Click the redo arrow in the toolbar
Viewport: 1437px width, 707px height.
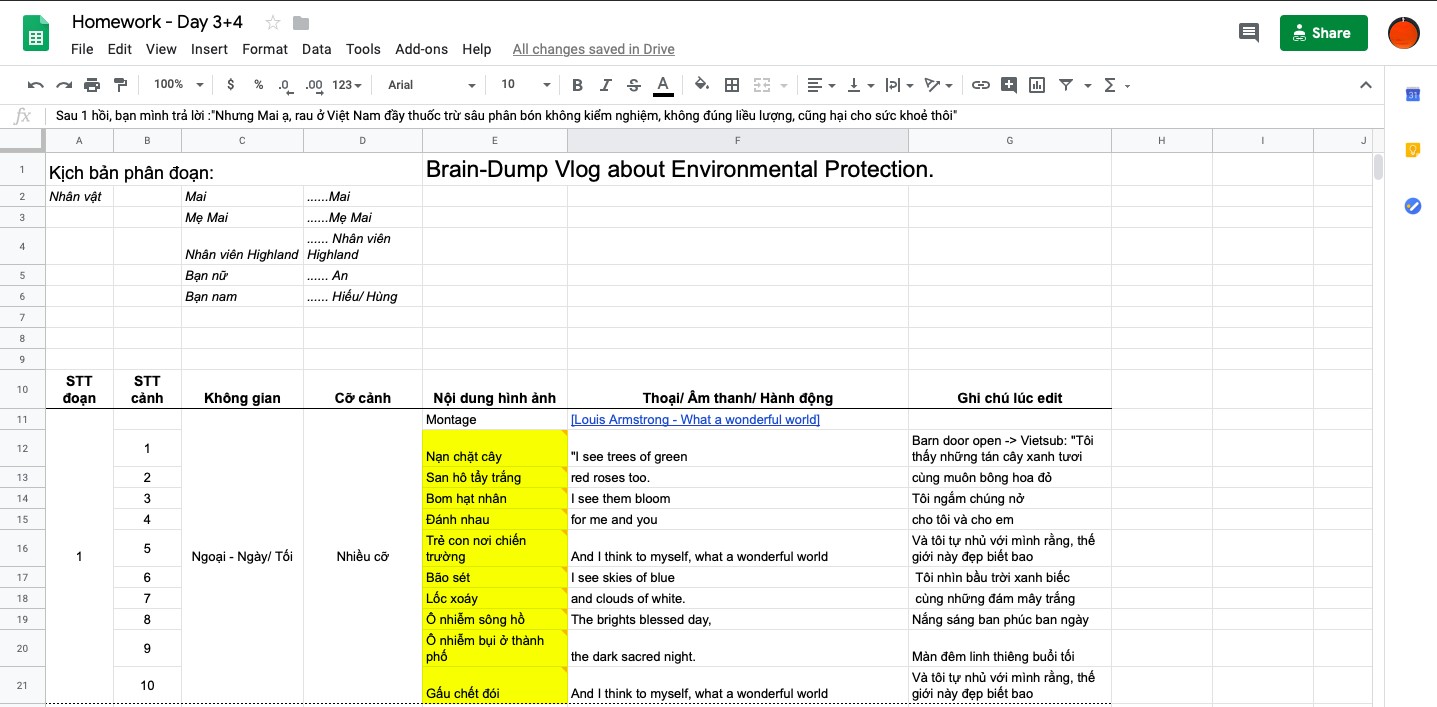pyautogui.click(x=64, y=85)
